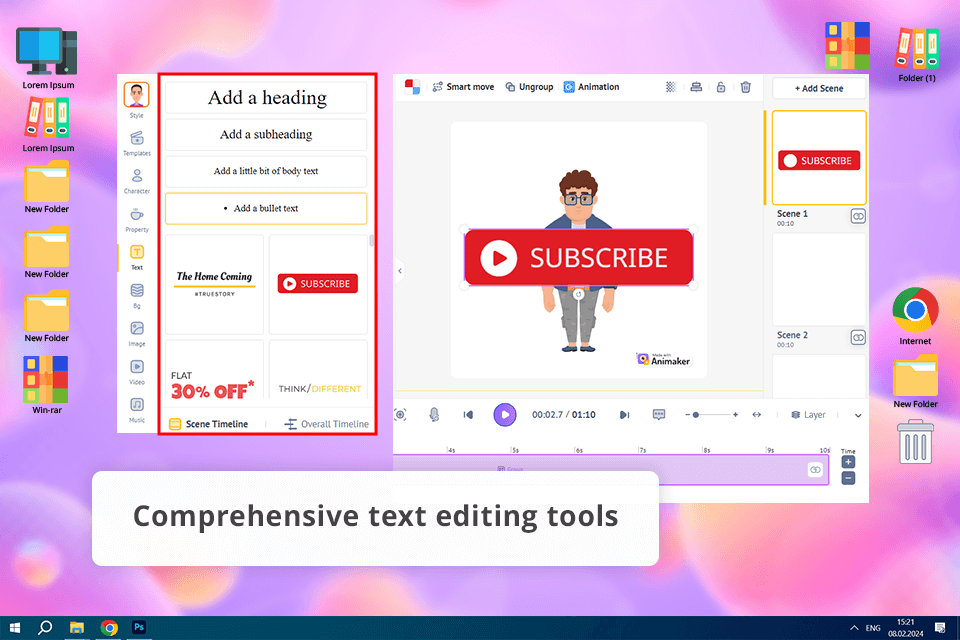Play the scene with the purple play button
This screenshot has height=640, width=960.
click(x=505, y=415)
